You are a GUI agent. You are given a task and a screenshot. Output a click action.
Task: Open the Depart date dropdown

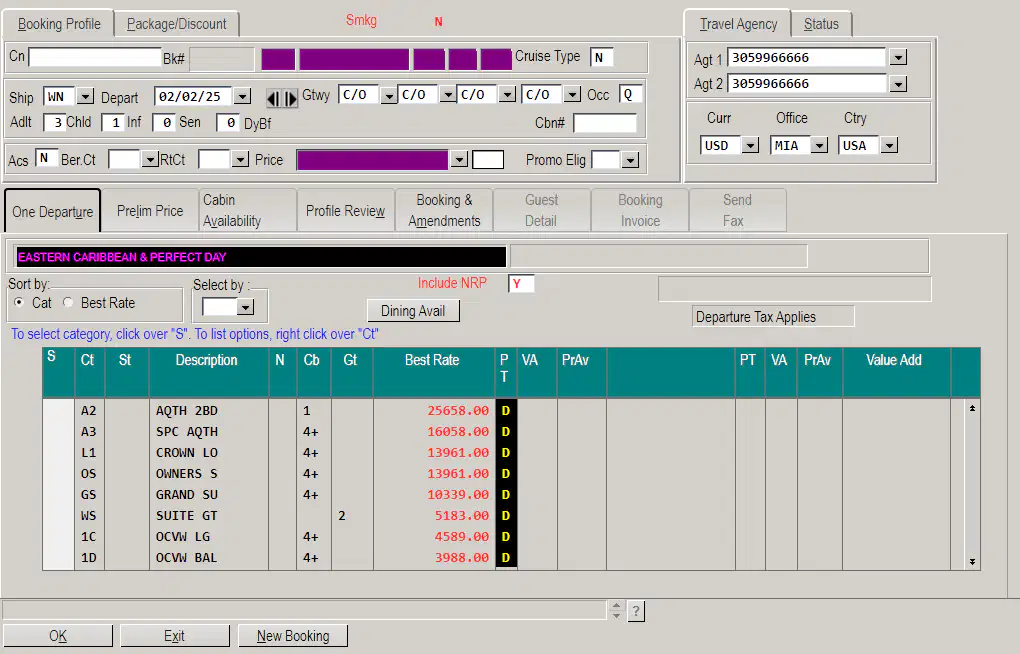click(x=242, y=96)
